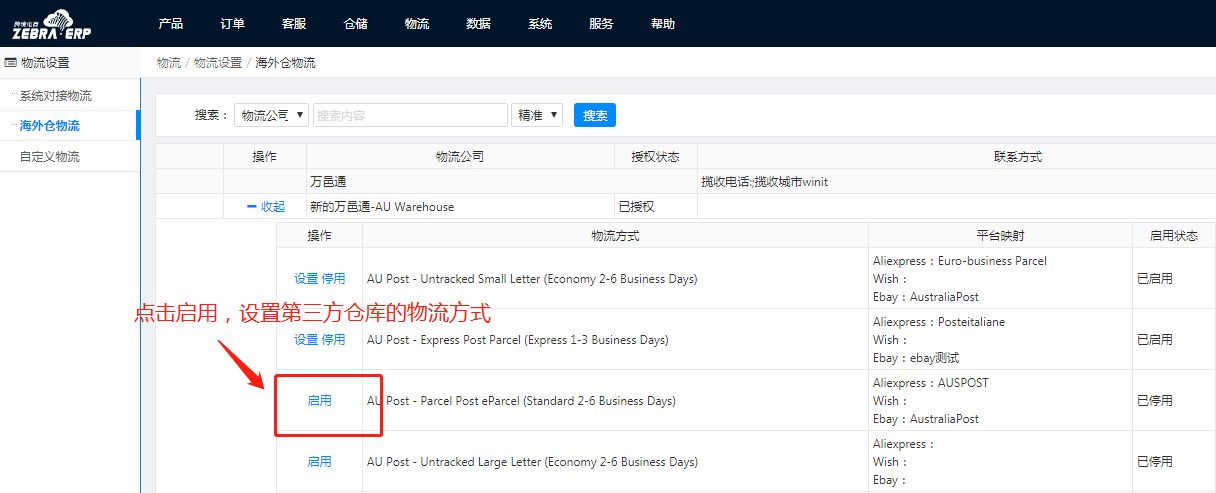The width and height of the screenshot is (1216, 493).
Task: Collapse the 万邑通 warehouse row with 收起
Action: tap(266, 207)
